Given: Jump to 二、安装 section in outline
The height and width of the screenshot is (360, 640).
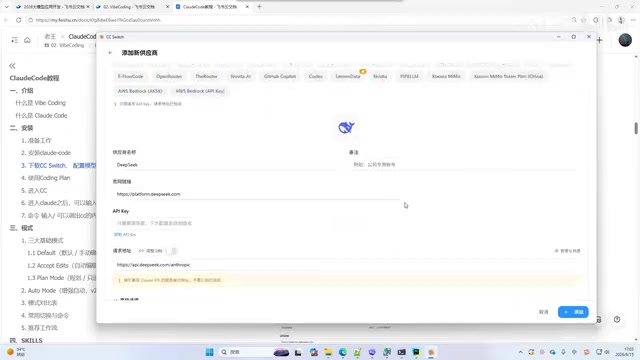Looking at the screenshot, I should click(21, 128).
